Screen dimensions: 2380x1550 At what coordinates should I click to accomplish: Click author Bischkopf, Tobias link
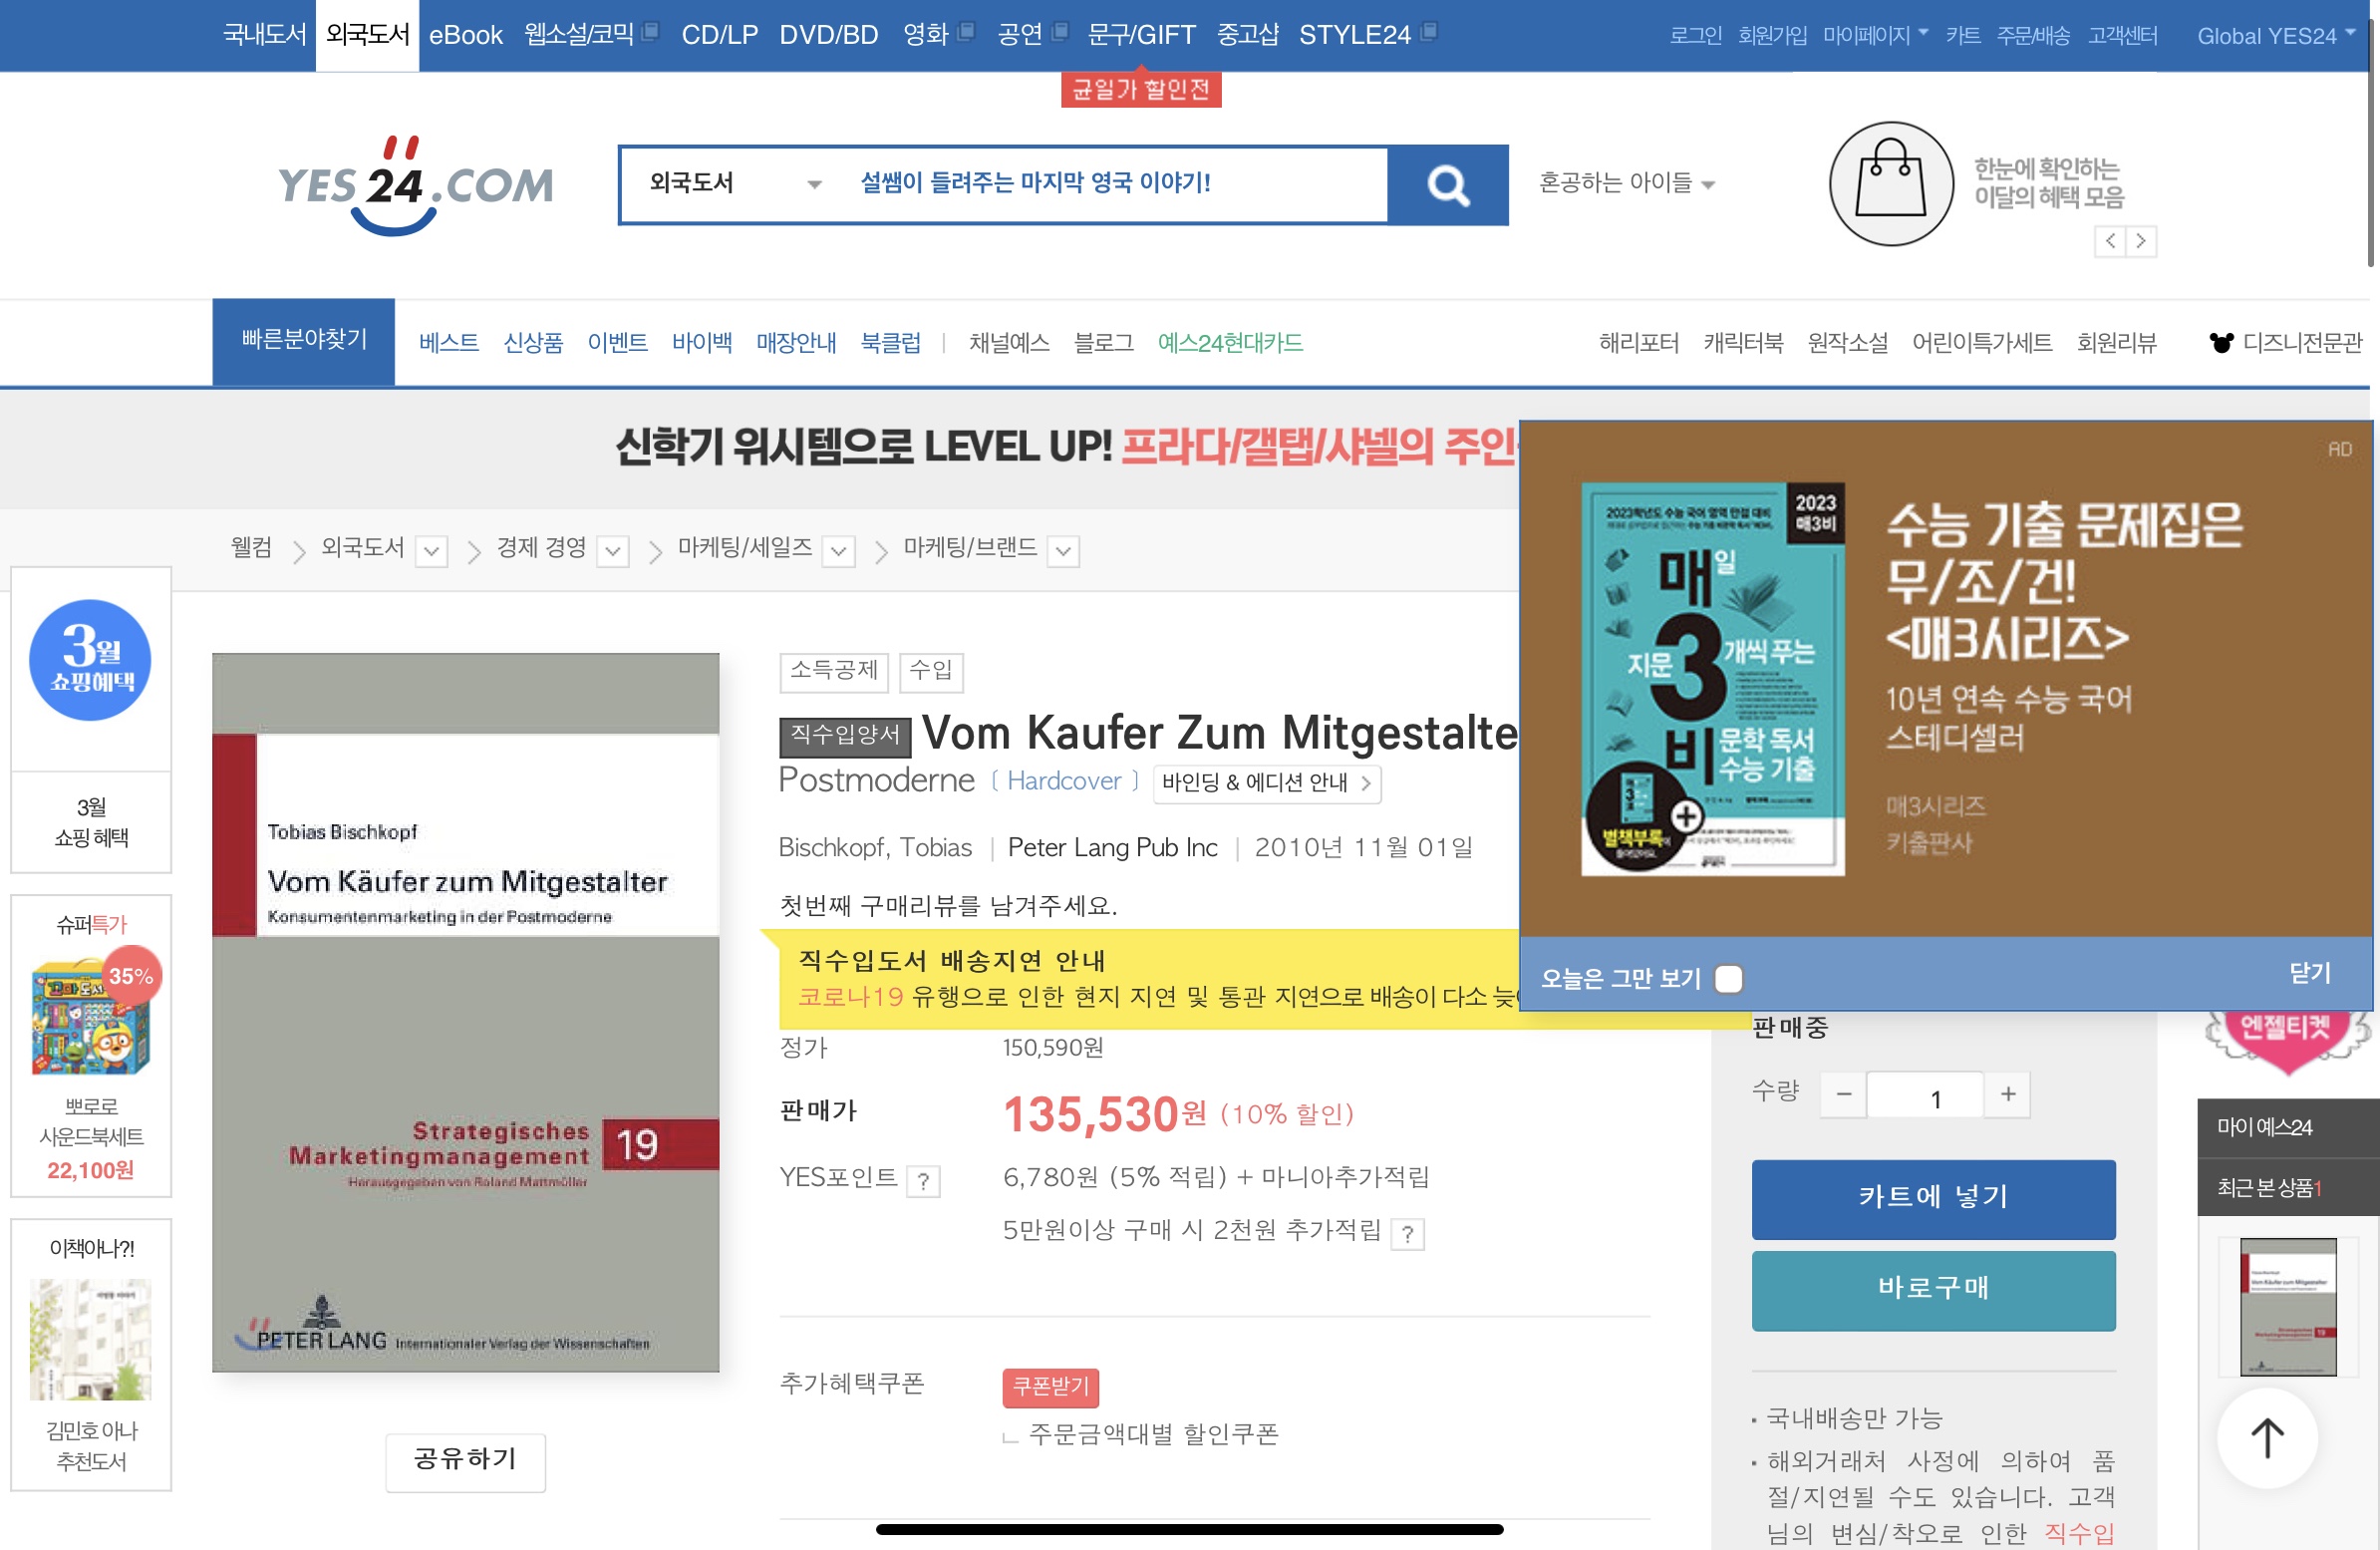[x=874, y=848]
